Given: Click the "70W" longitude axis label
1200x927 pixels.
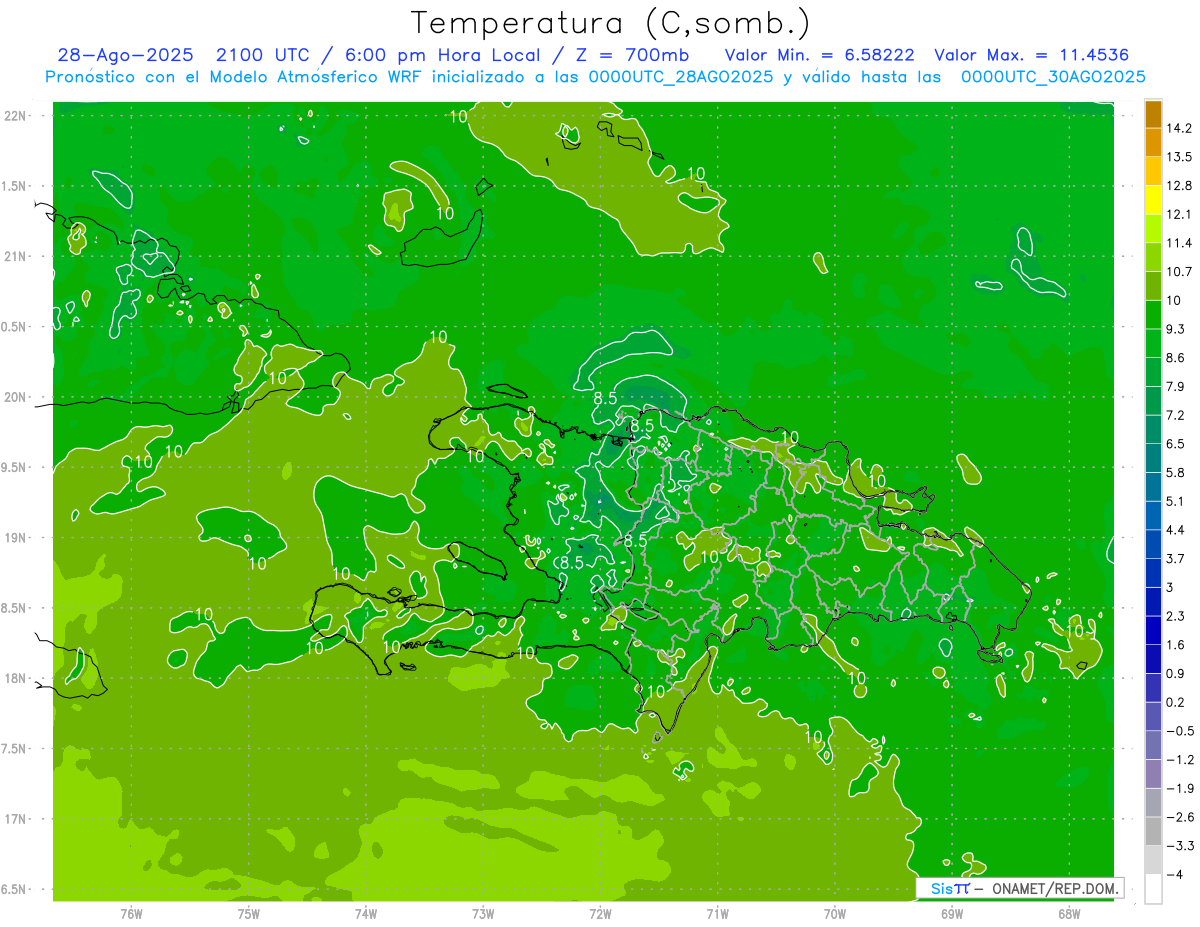Looking at the screenshot, I should pyautogui.click(x=835, y=913).
